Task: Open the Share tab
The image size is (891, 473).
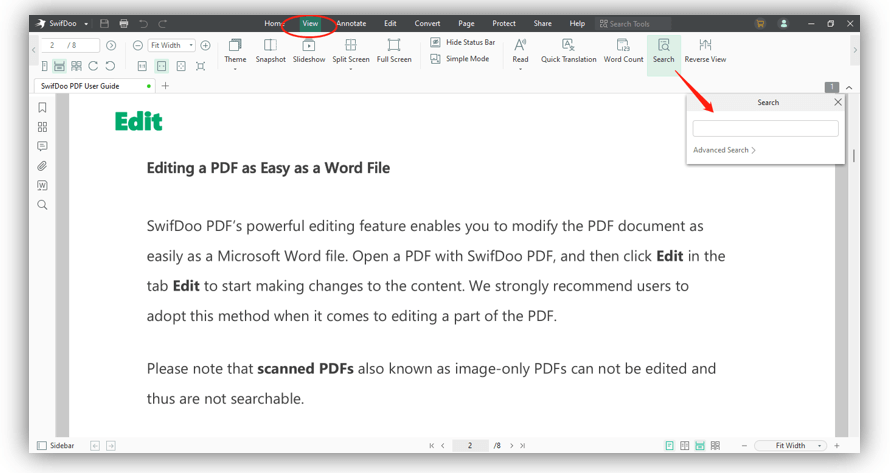Action: coord(543,23)
